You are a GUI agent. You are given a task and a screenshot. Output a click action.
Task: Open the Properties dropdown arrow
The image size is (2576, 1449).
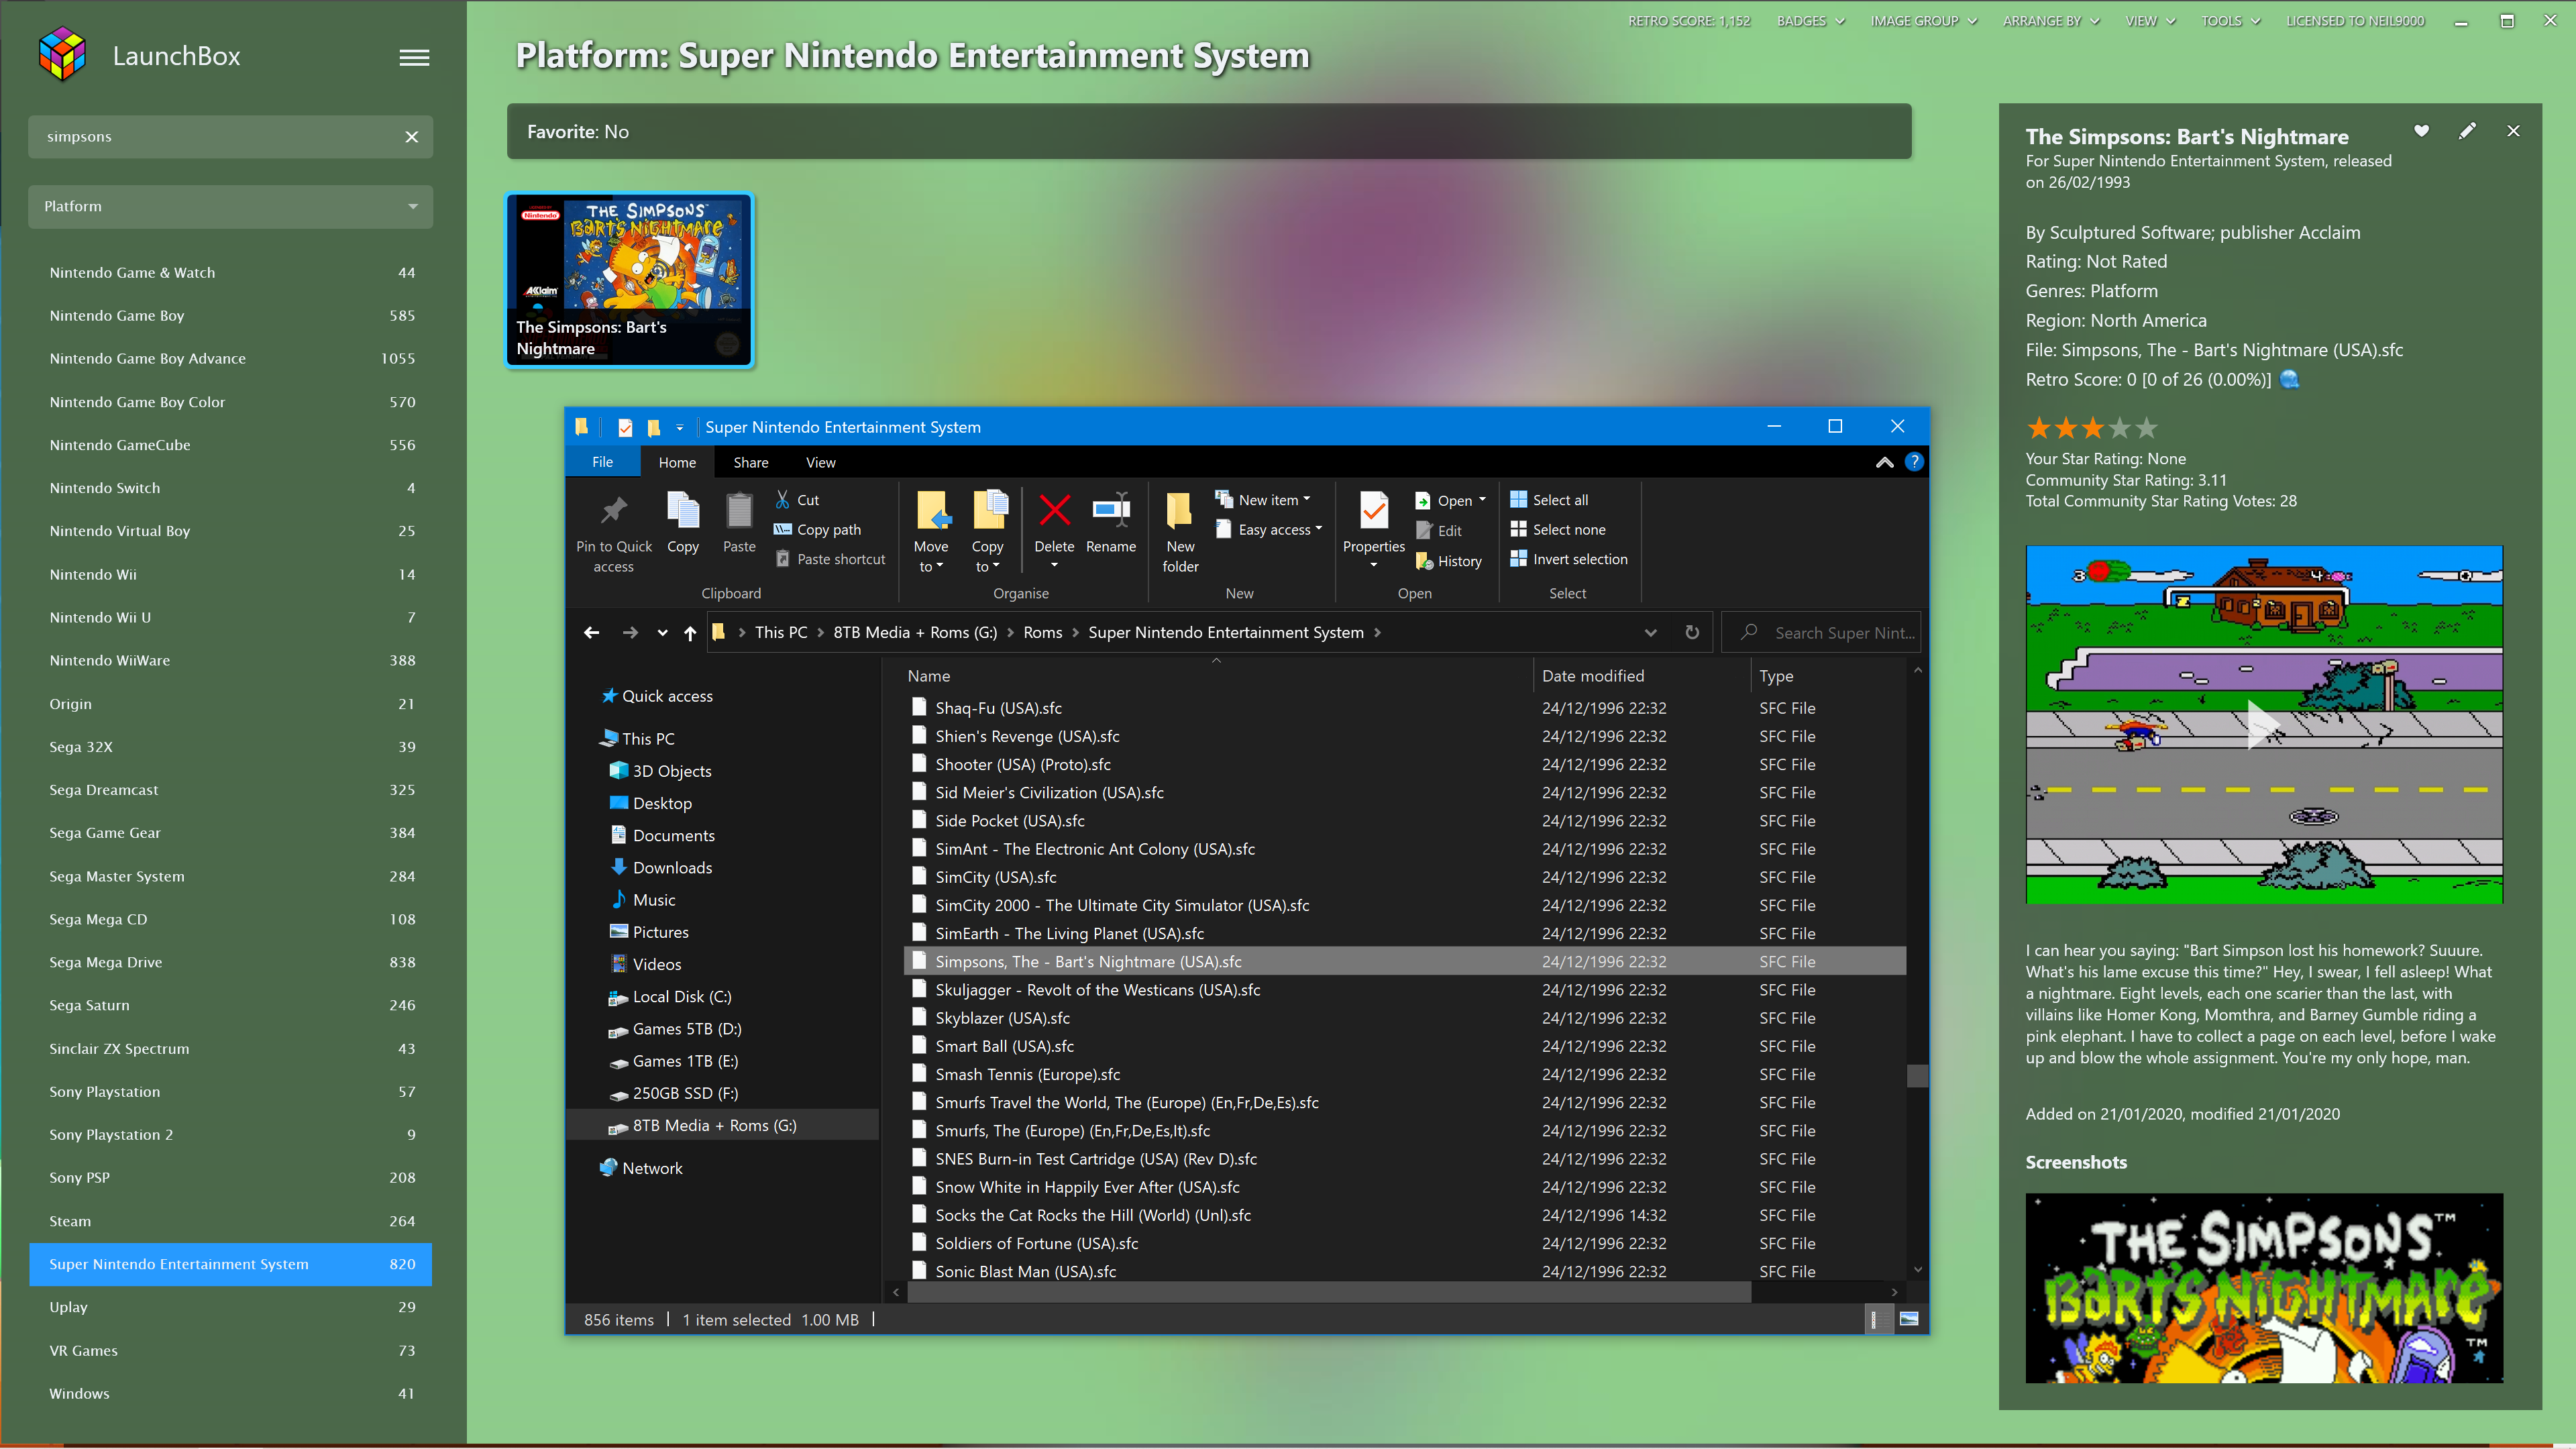coord(1374,566)
